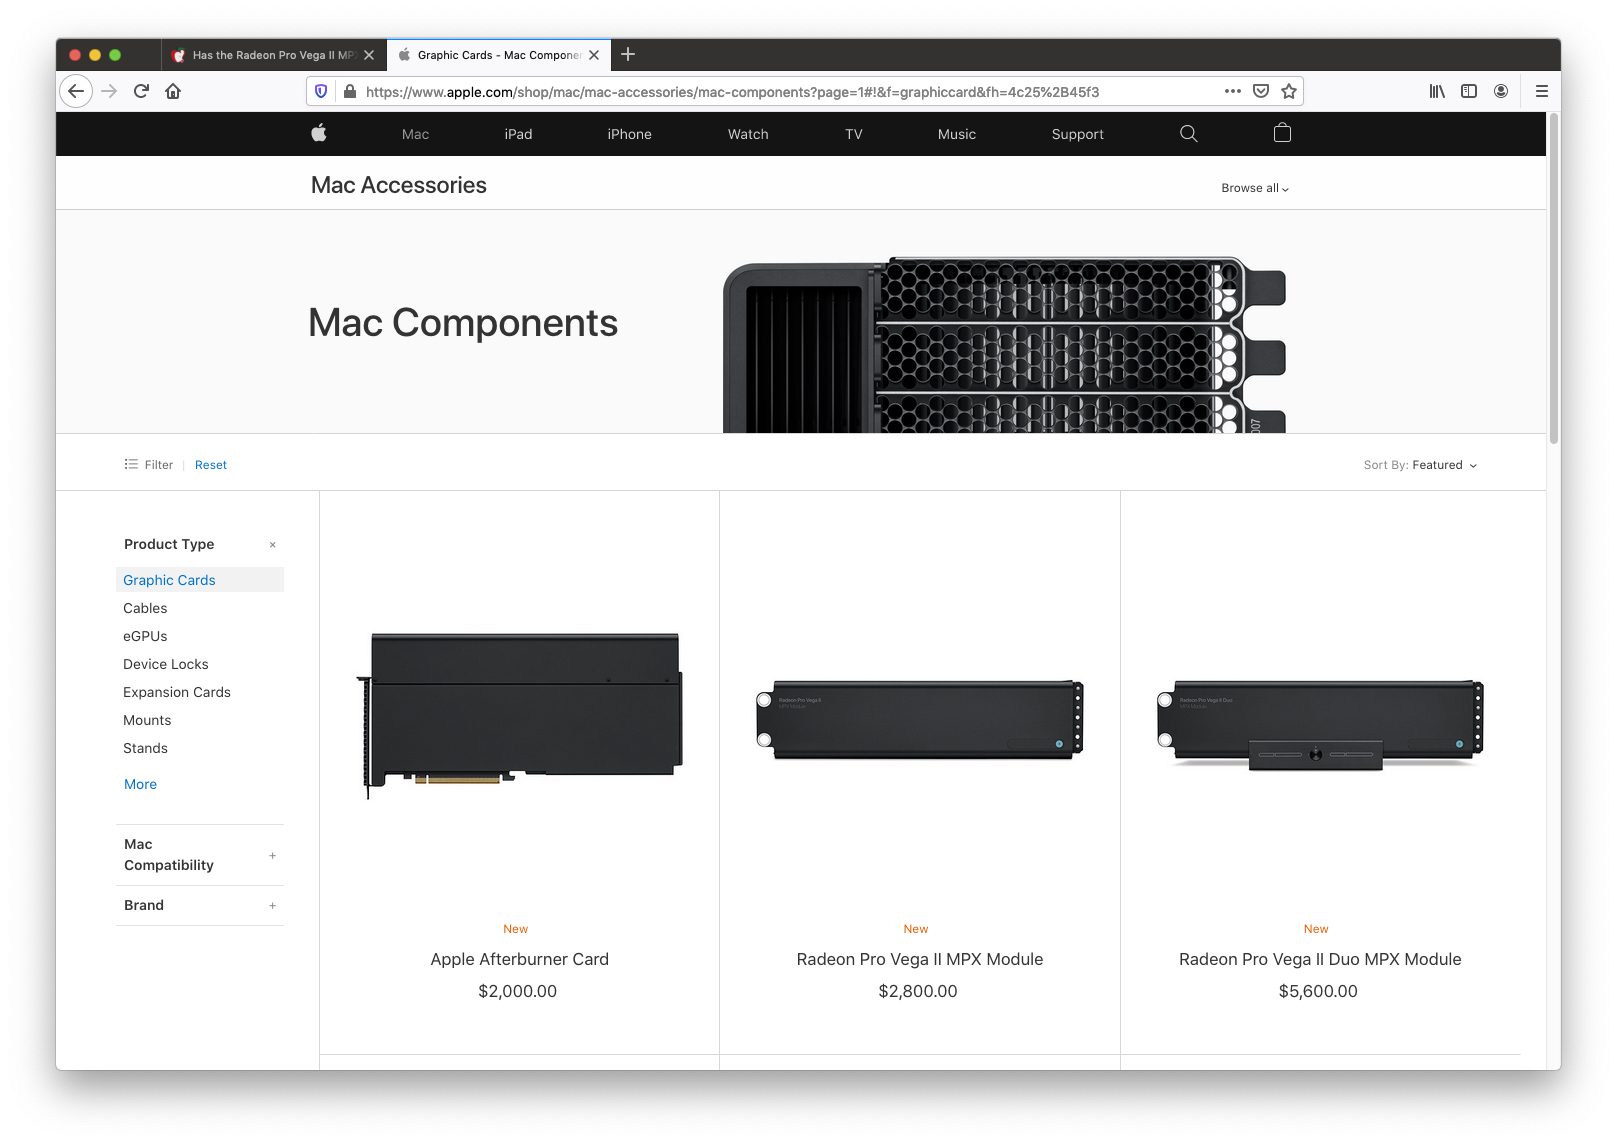Click the $5,600.00 Duo module price
This screenshot has width=1617, height=1144.
coord(1318,991)
